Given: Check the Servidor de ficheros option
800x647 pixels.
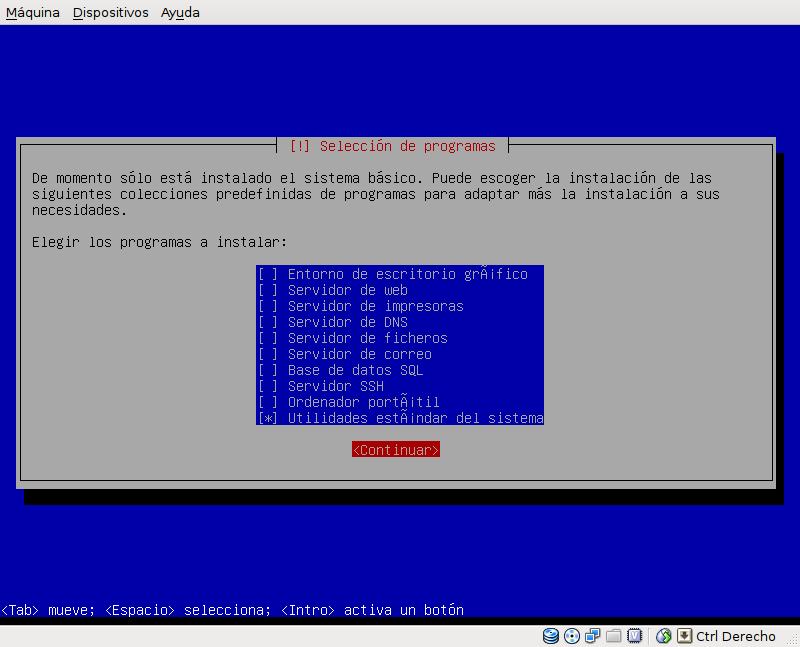Looking at the screenshot, I should tap(399, 338).
